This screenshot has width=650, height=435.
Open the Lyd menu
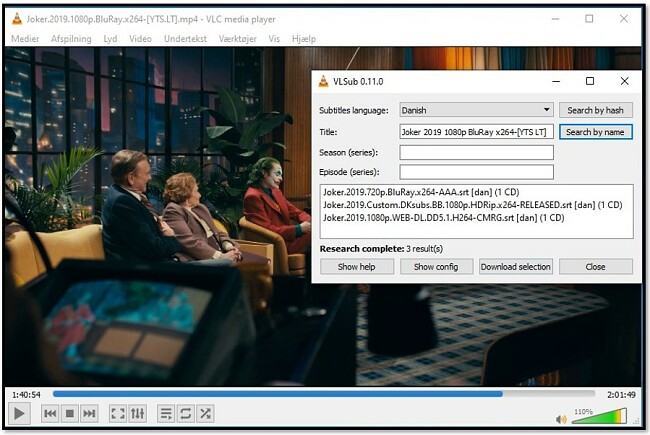[x=110, y=39]
